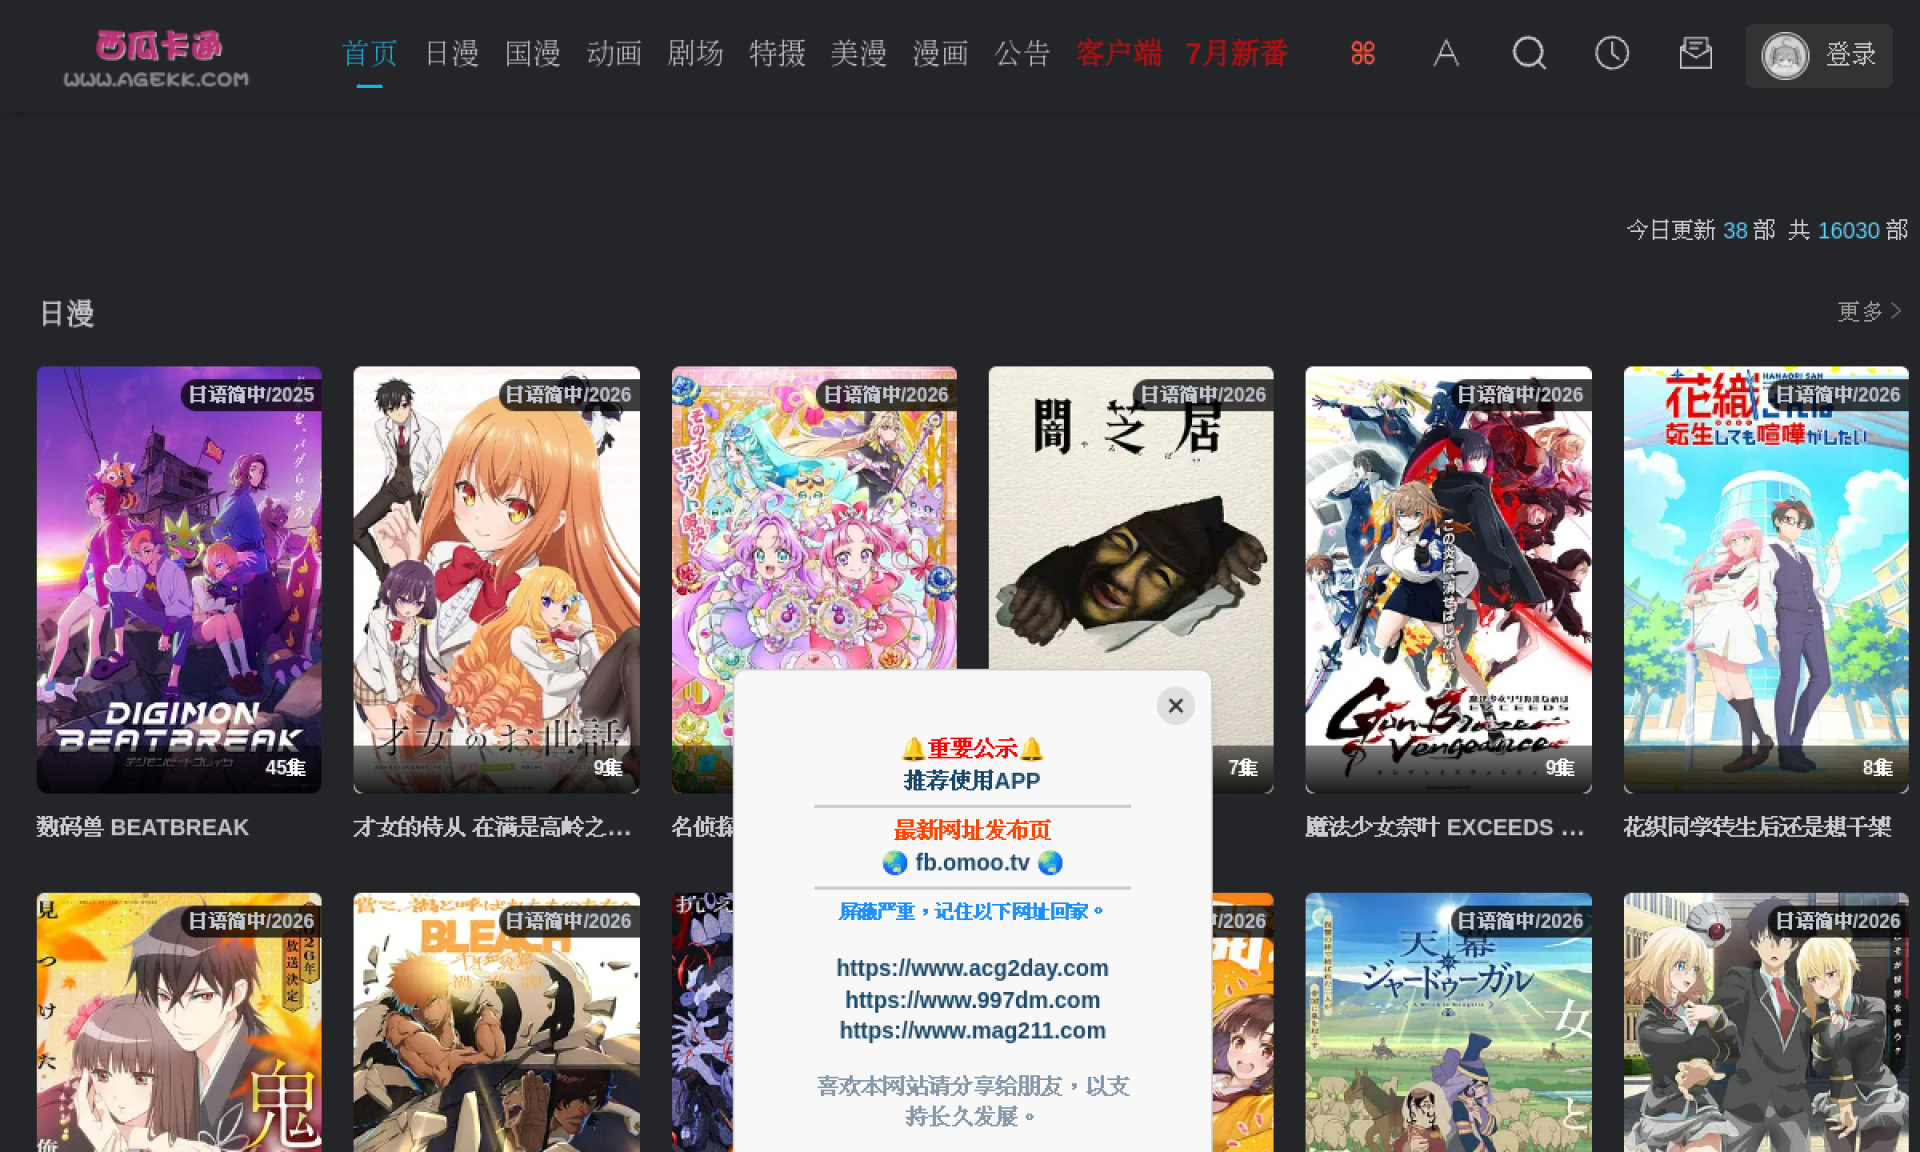Click the title 魔法少女奈叶 EXCEEDS
The height and width of the screenshot is (1152, 1920).
click(x=1444, y=827)
